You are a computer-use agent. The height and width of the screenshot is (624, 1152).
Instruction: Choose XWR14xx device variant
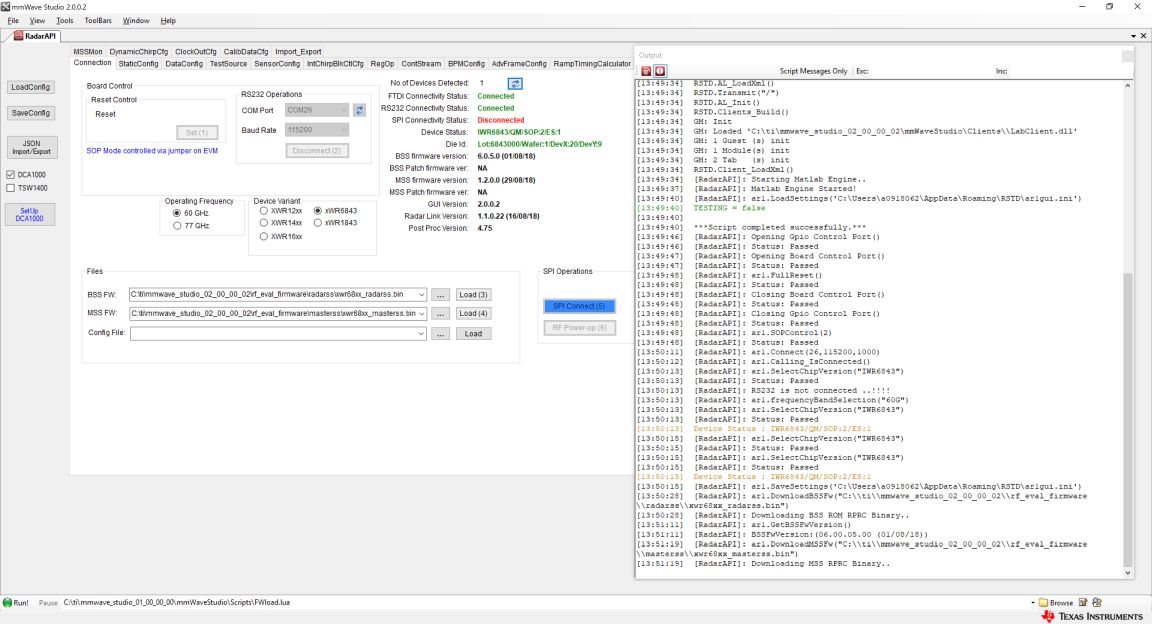coord(264,223)
